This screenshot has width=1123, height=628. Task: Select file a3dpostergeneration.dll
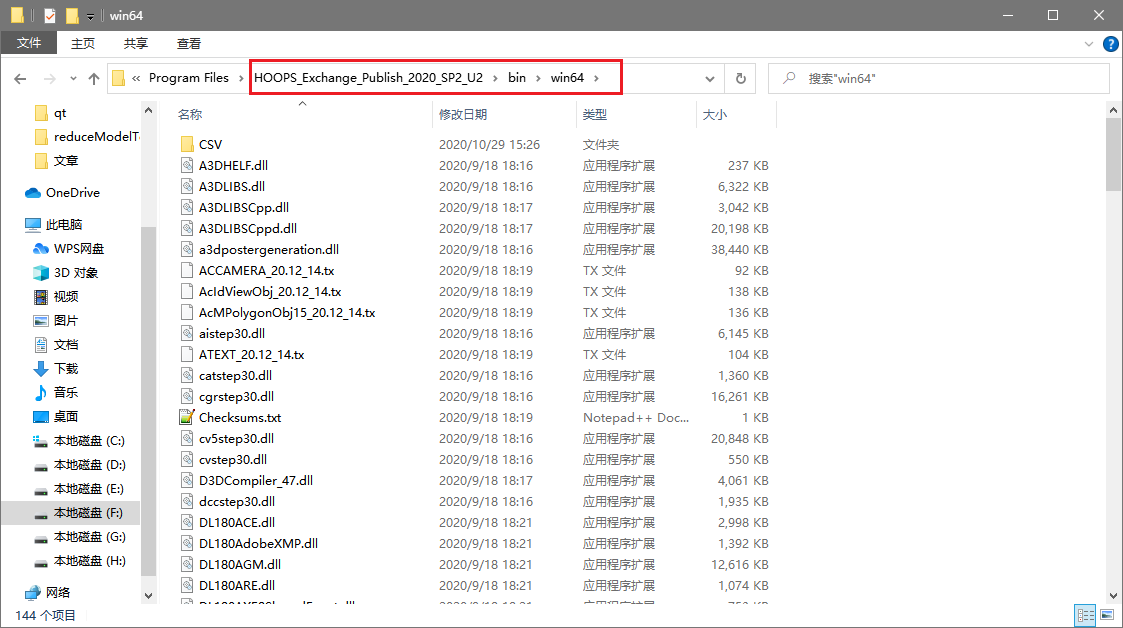tap(269, 249)
